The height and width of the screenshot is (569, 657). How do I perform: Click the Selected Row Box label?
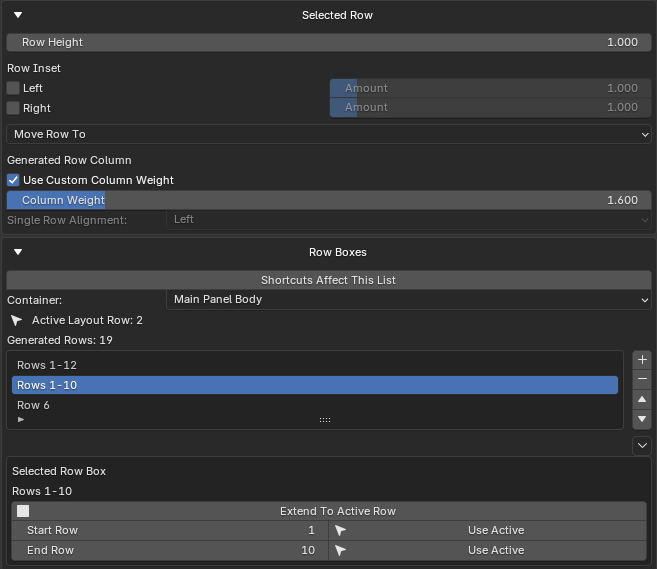59,471
